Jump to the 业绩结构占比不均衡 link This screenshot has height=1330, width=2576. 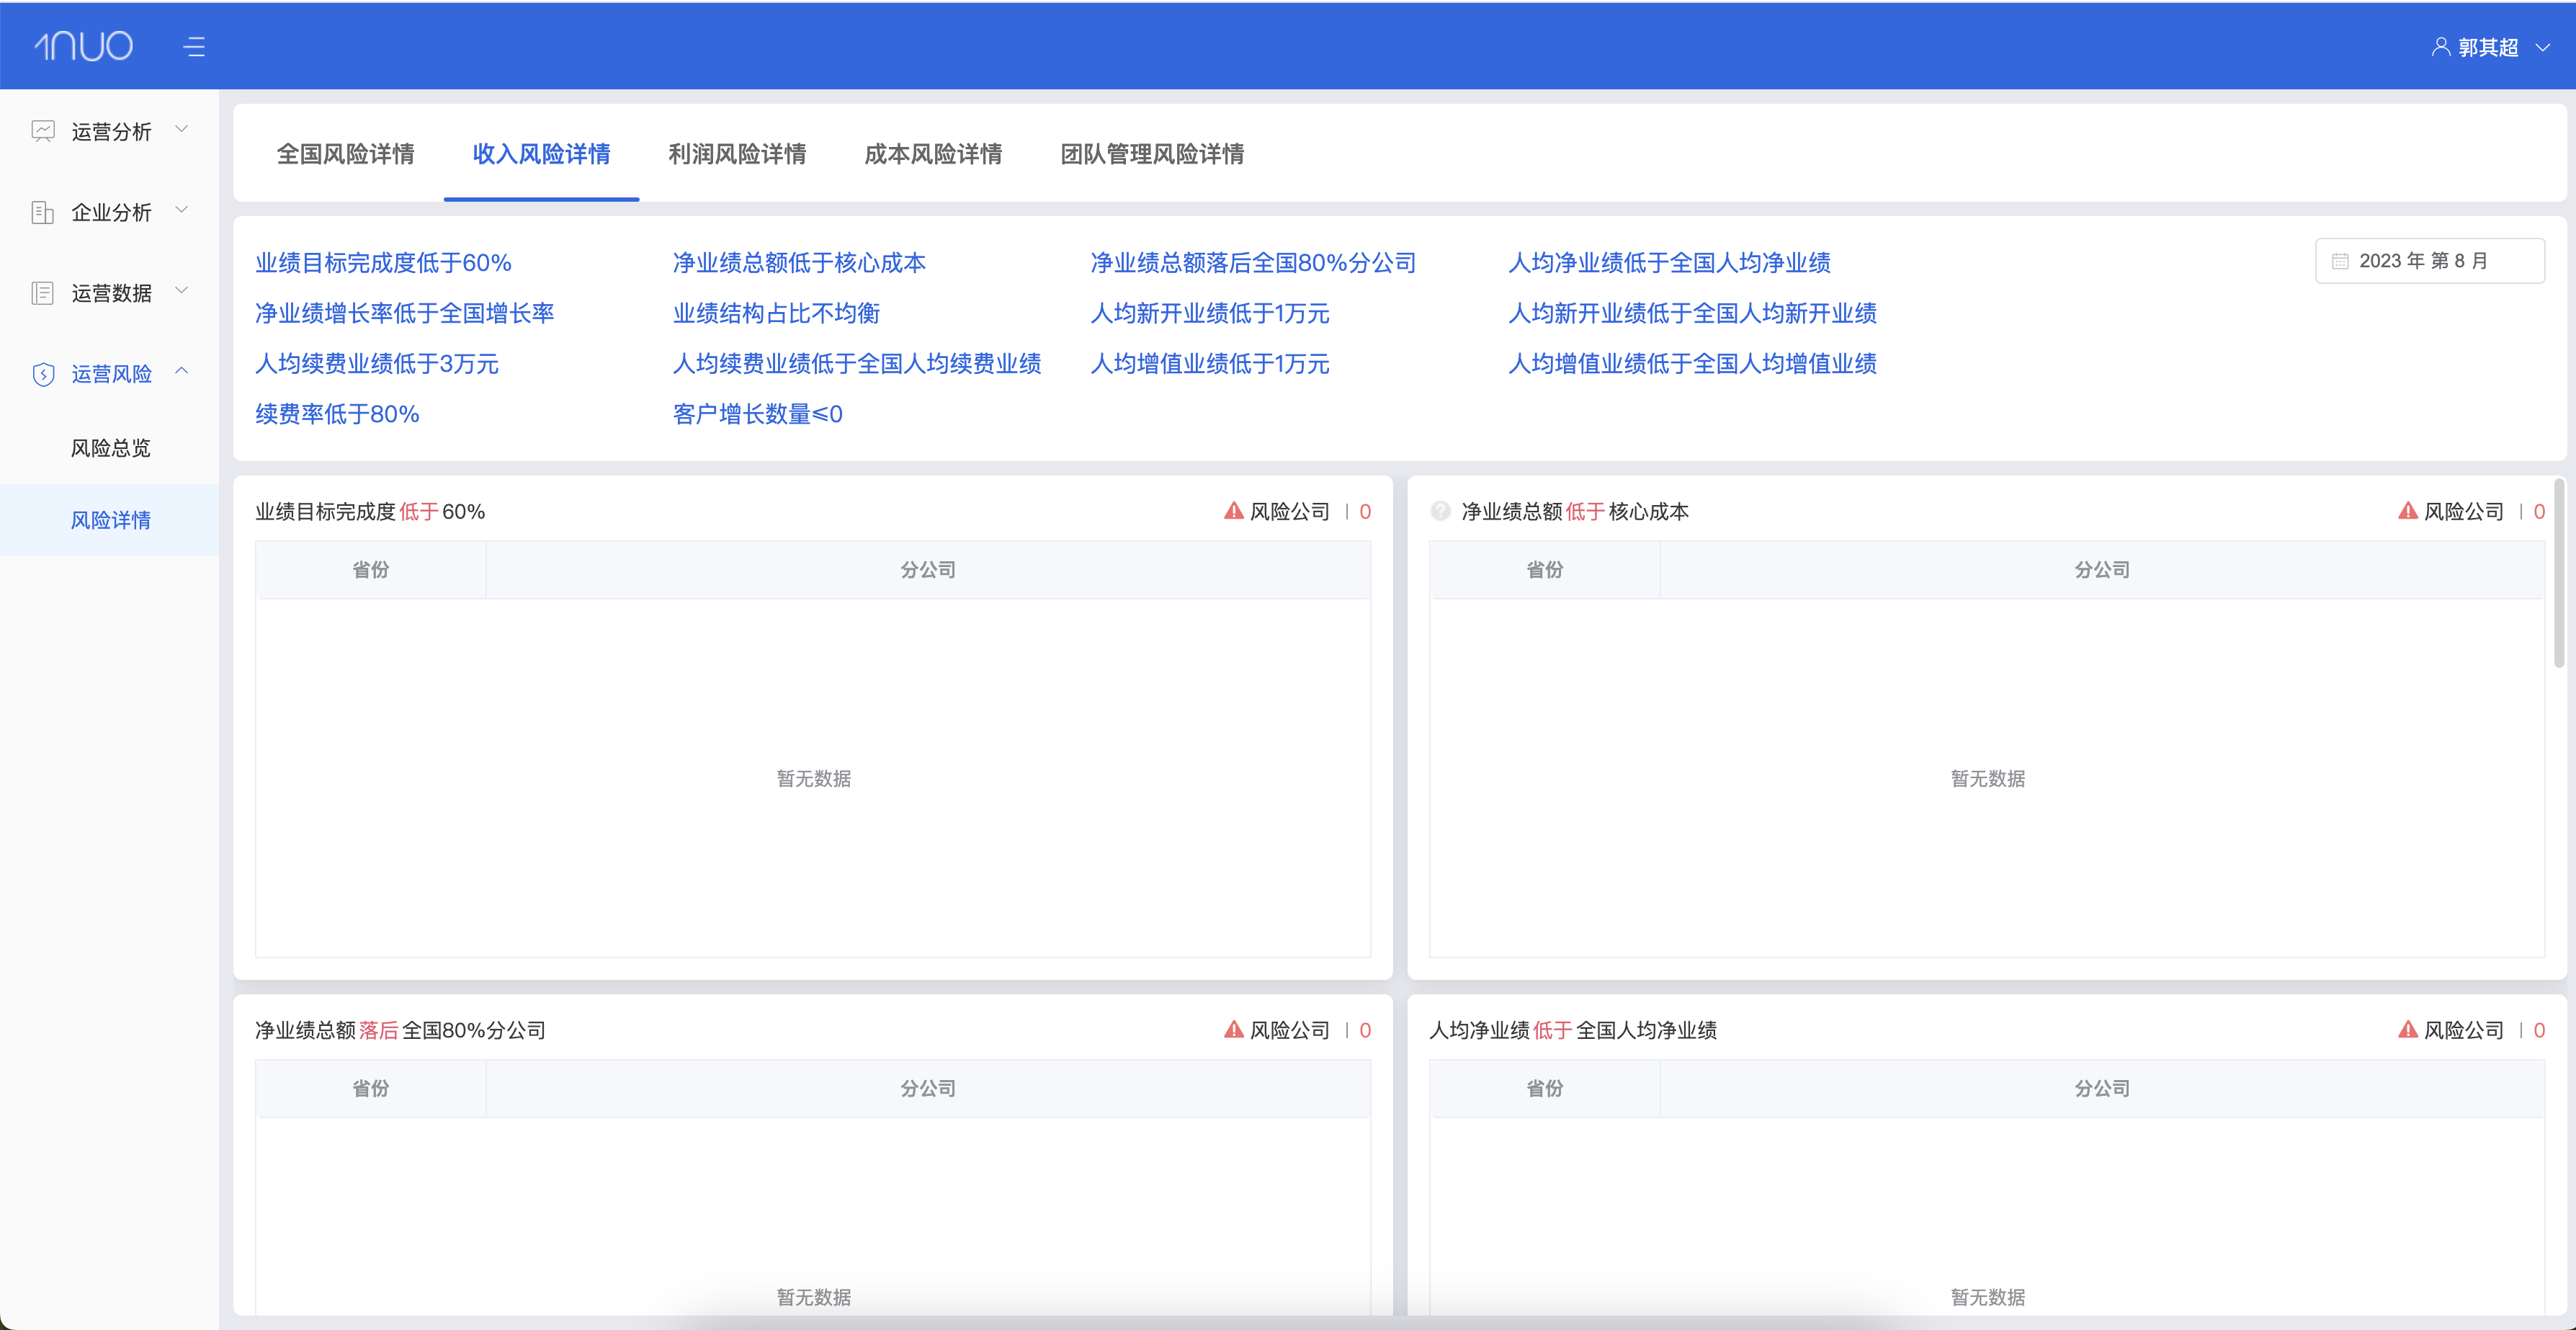click(x=776, y=313)
